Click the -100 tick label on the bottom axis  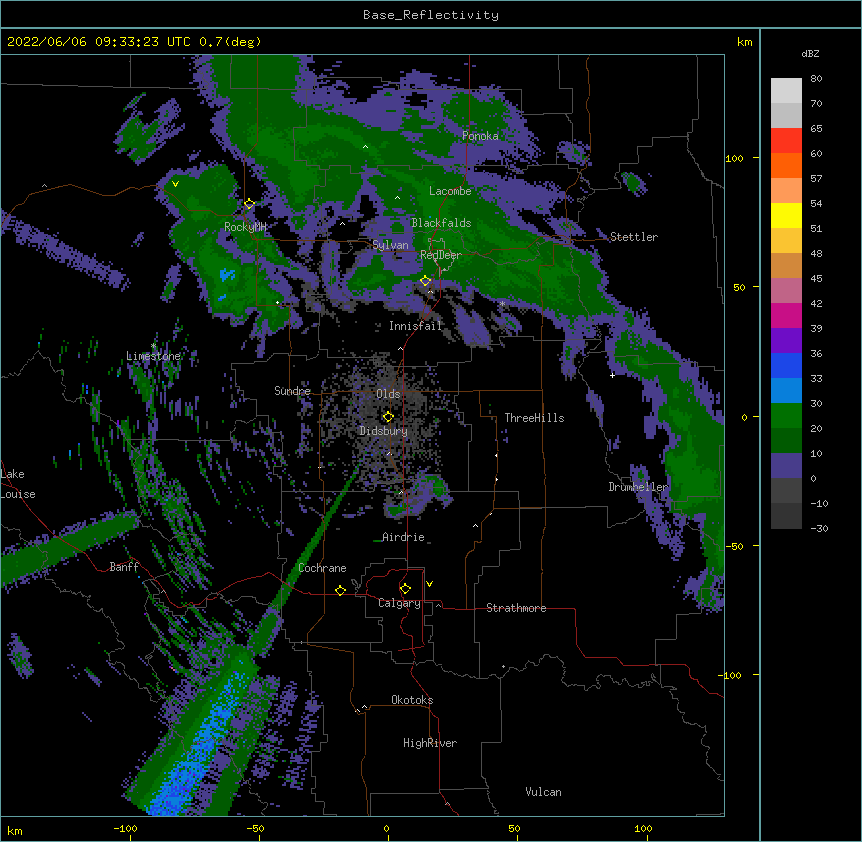[x=125, y=829]
